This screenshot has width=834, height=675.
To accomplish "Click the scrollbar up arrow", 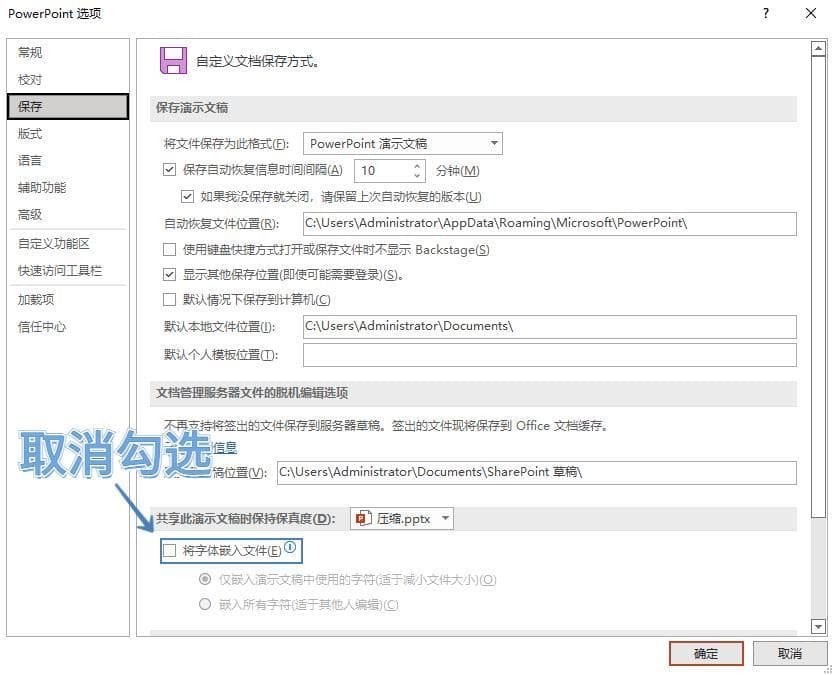I will click(819, 48).
